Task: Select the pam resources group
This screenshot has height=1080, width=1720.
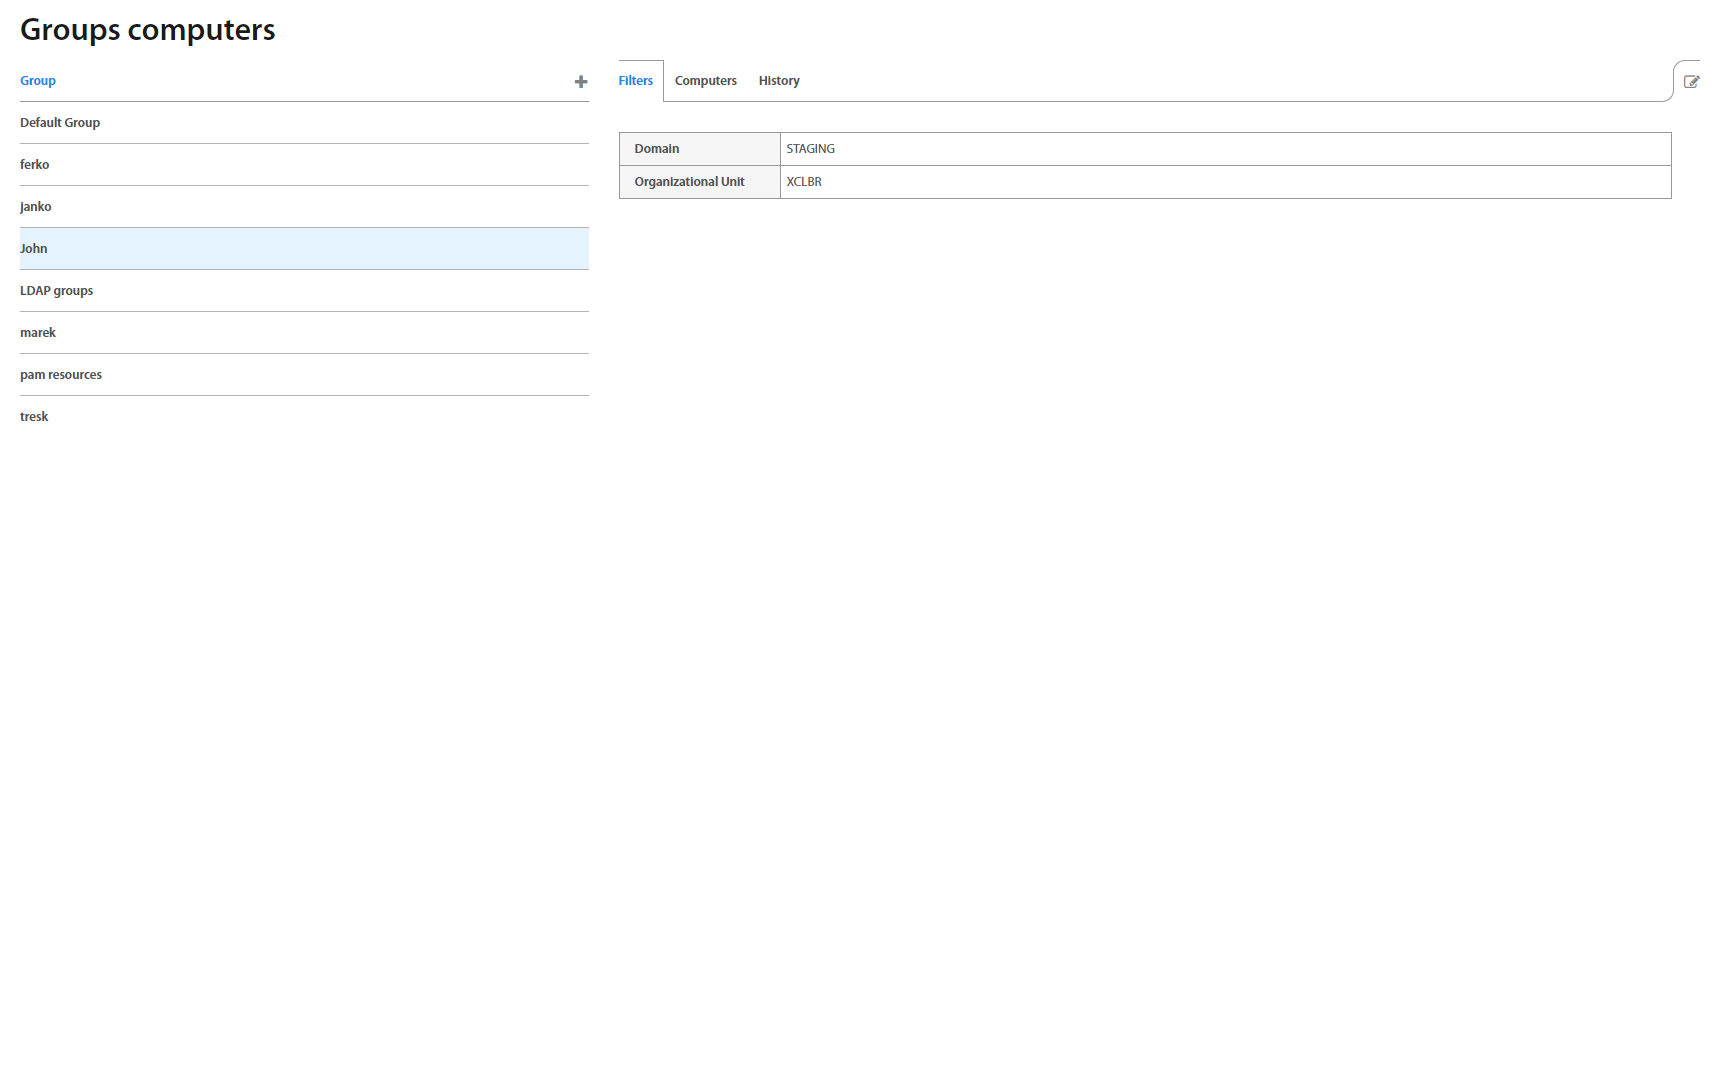Action: [61, 375]
